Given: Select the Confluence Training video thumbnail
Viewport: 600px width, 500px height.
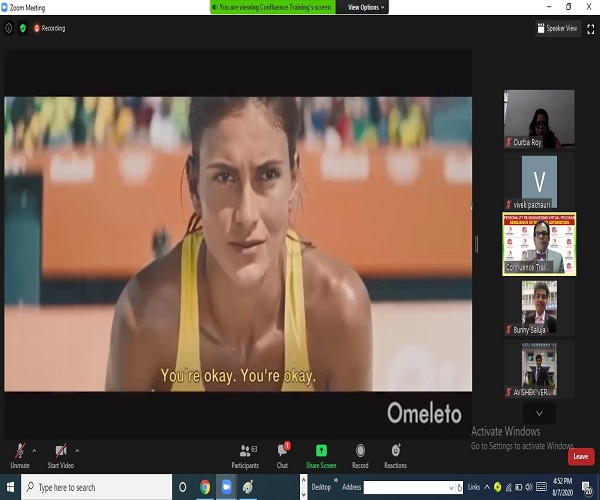Looking at the screenshot, I should point(539,244).
